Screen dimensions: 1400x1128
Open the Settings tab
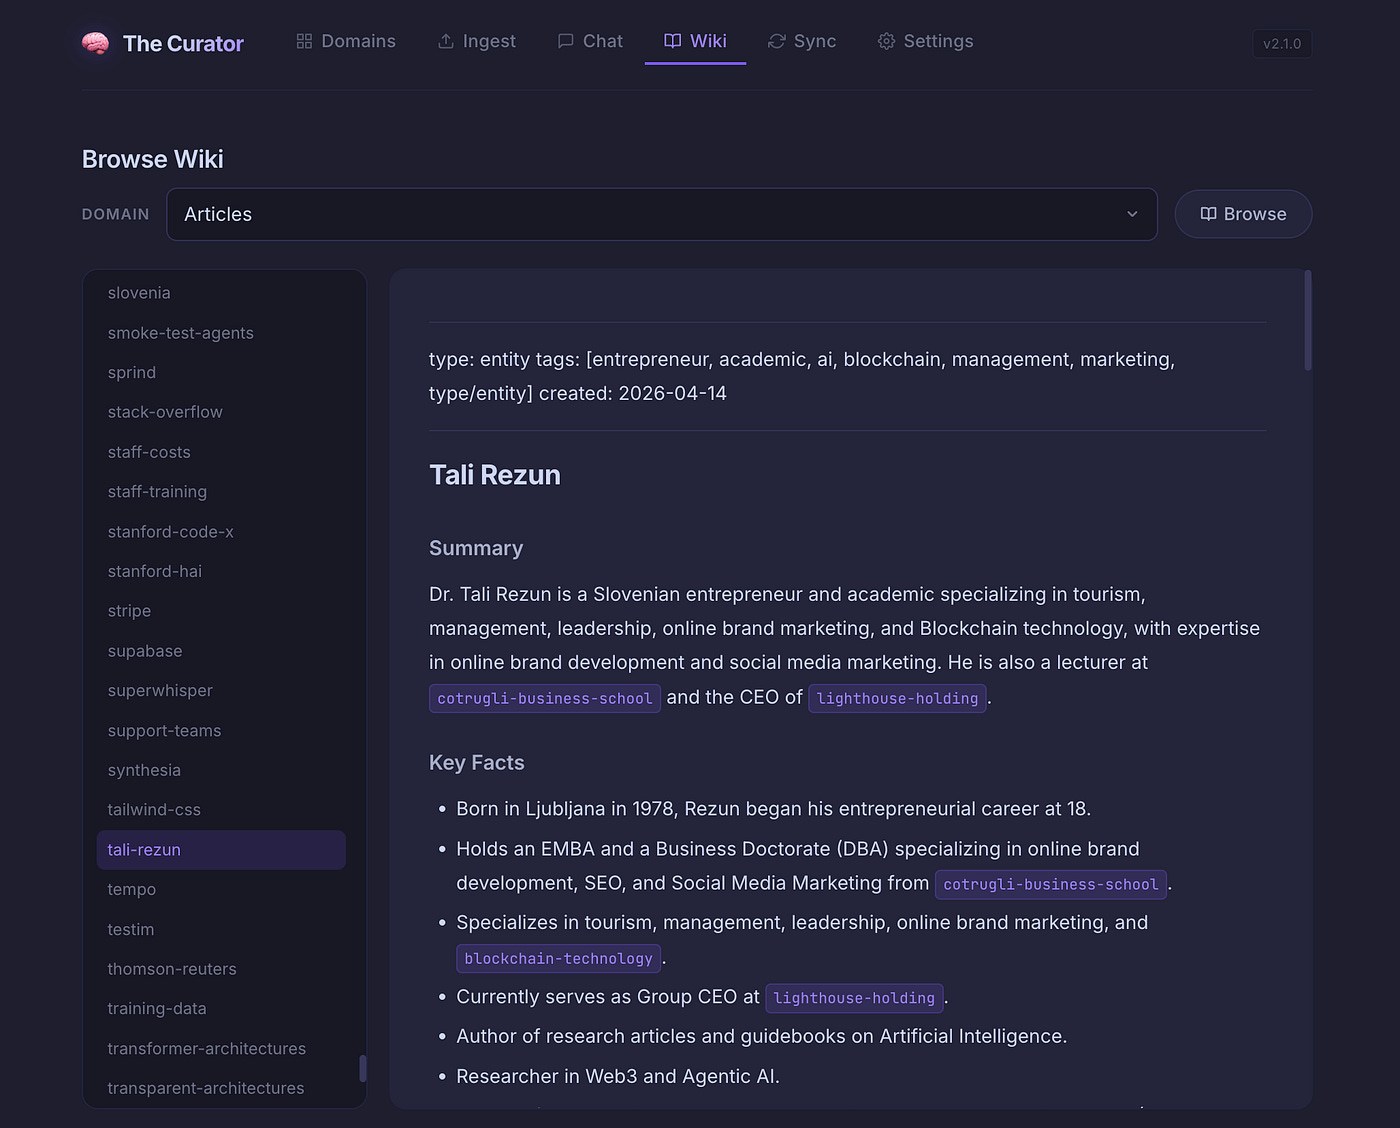click(925, 41)
